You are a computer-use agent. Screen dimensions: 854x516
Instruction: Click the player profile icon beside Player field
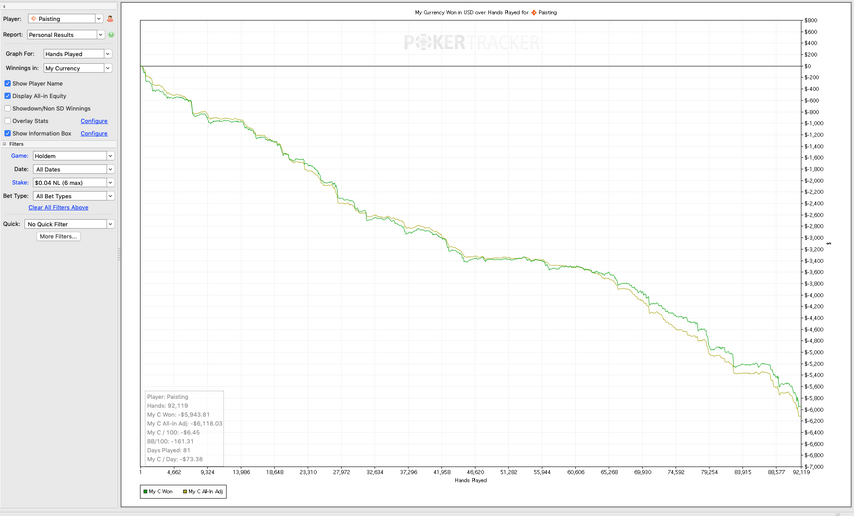click(110, 19)
